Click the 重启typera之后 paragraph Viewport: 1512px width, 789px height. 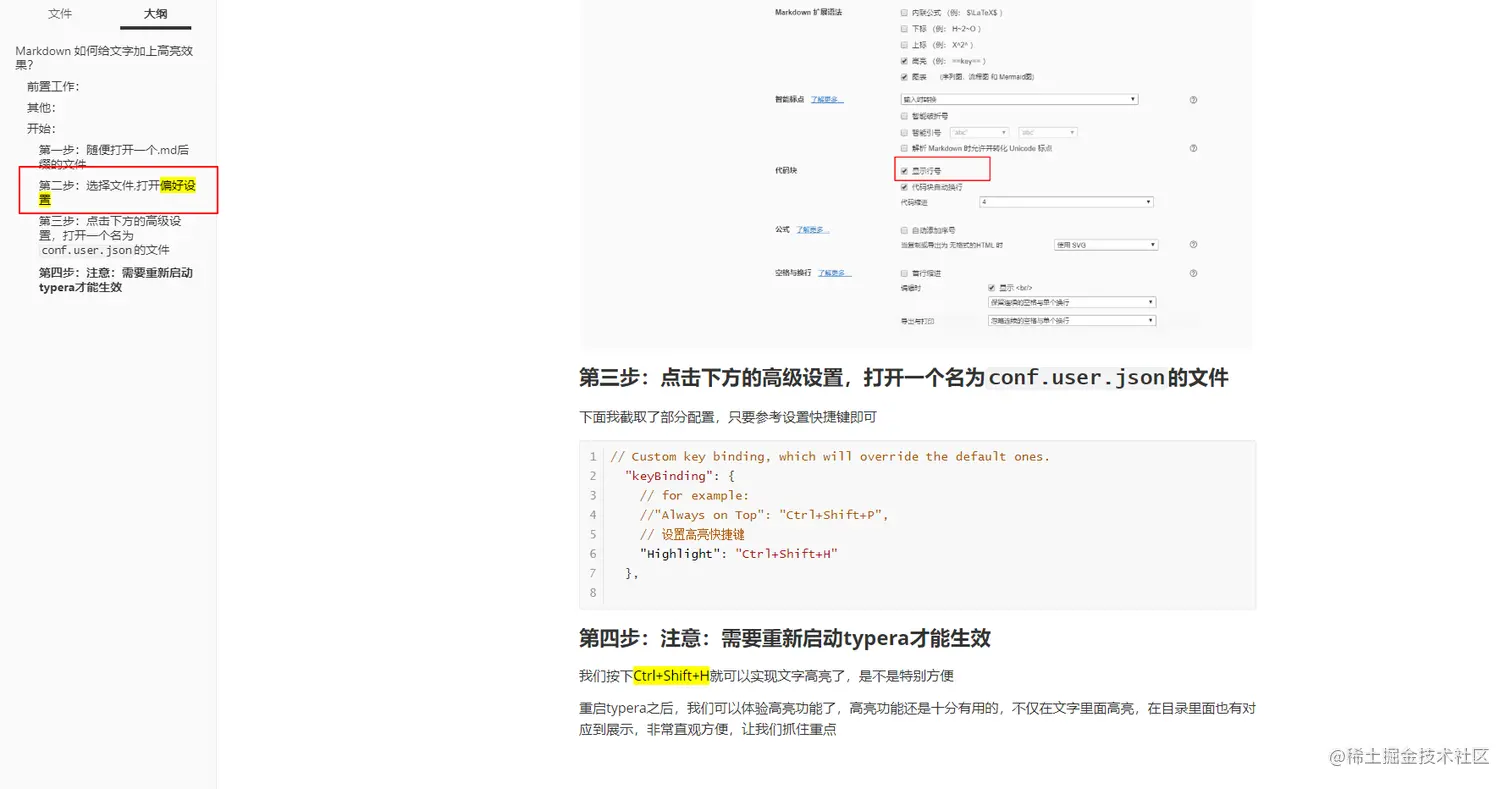click(917, 719)
